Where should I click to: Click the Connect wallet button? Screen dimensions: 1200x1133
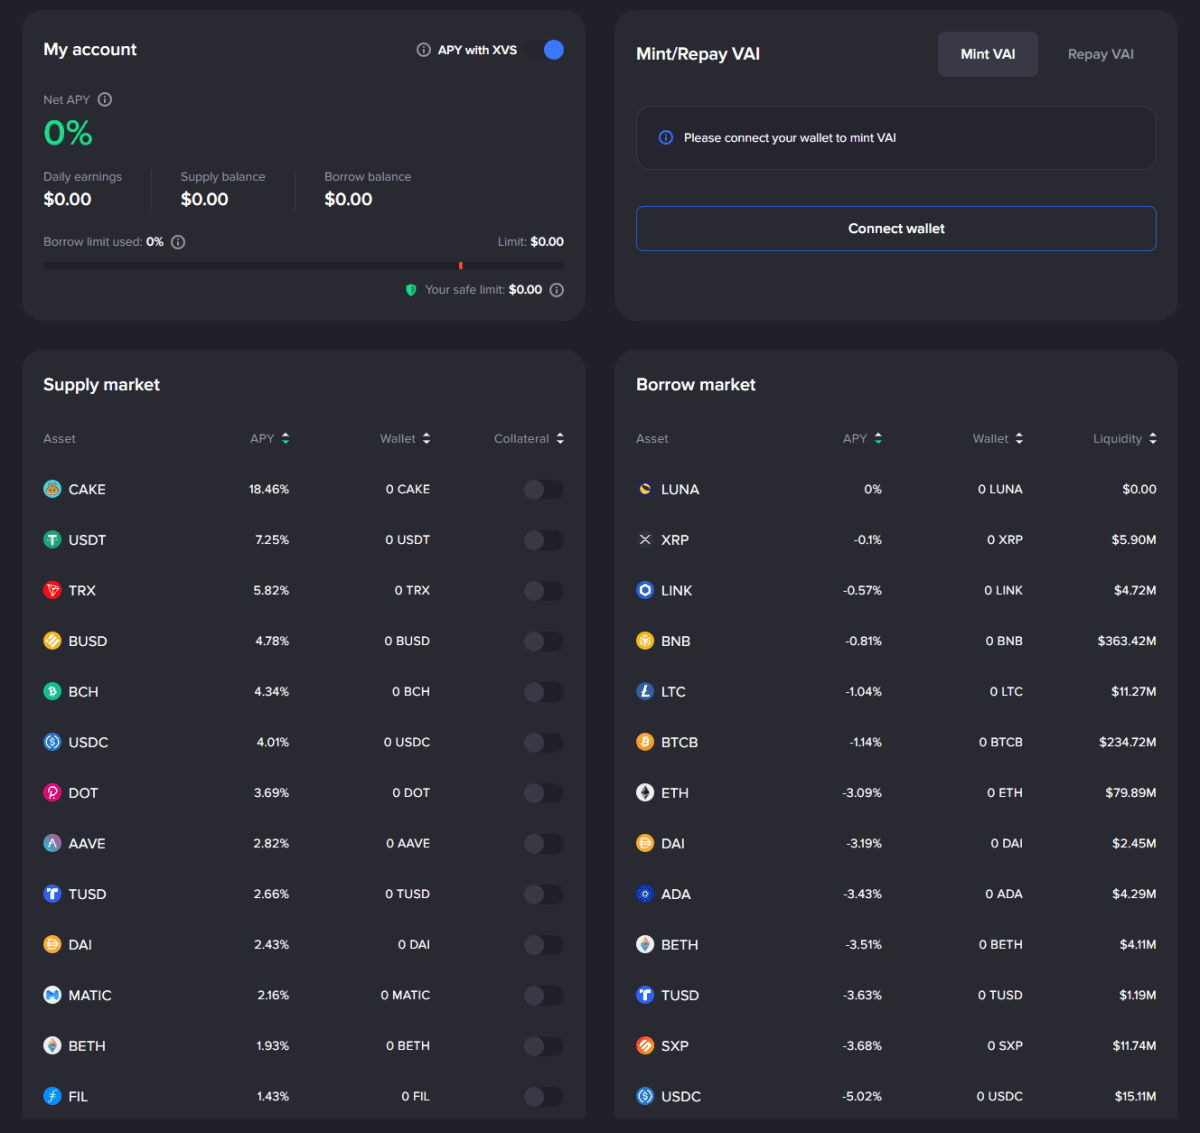click(896, 228)
